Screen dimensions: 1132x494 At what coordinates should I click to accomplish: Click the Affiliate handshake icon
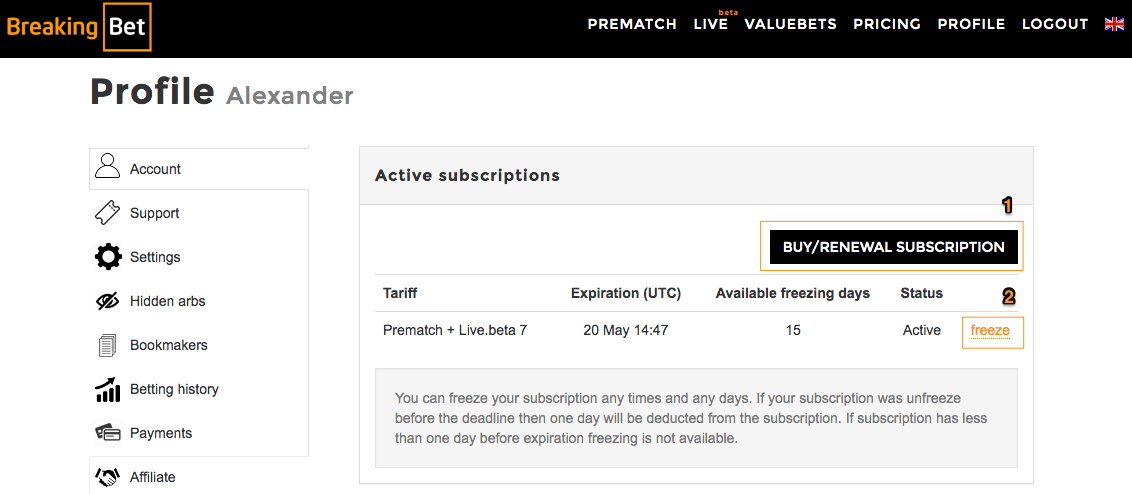click(x=108, y=477)
